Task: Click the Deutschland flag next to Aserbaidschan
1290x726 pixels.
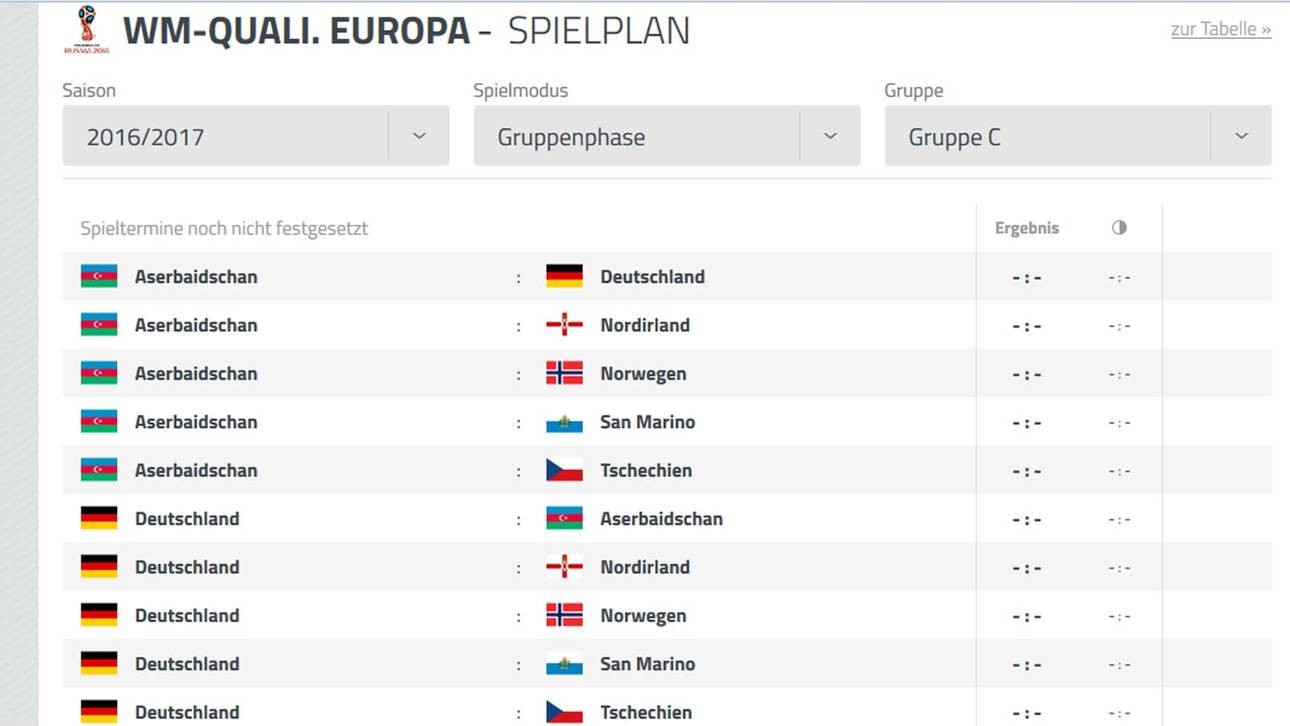Action: coord(563,275)
